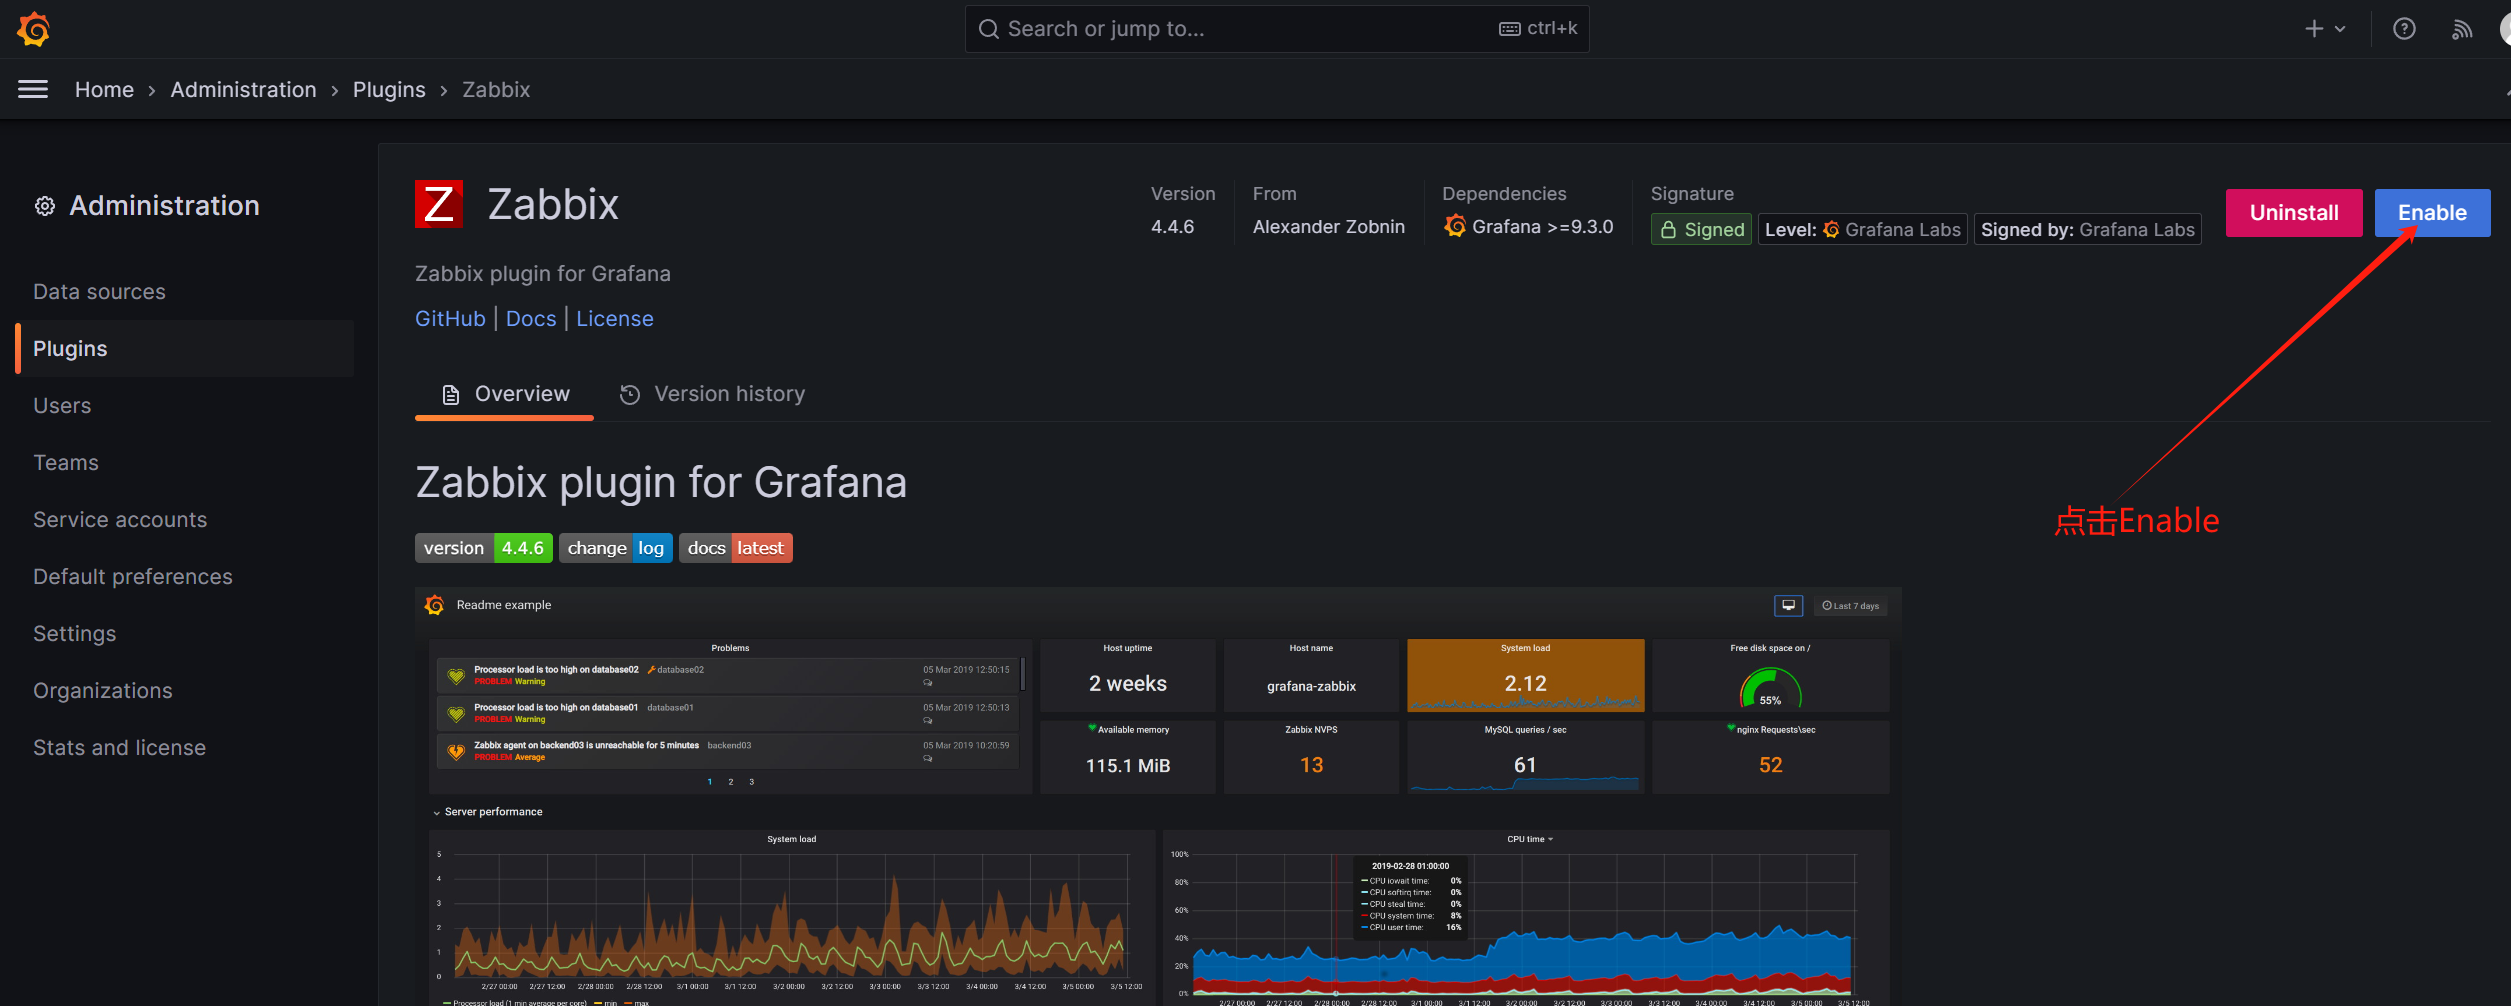Open the hamburger navigation menu
Viewport: 2511px width, 1006px height.
[x=33, y=89]
